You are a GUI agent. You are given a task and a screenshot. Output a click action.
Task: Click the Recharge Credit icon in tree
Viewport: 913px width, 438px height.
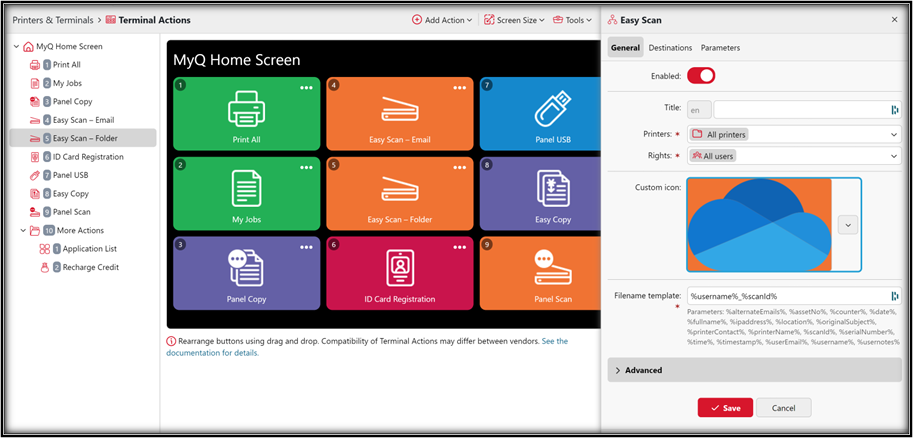click(44, 267)
